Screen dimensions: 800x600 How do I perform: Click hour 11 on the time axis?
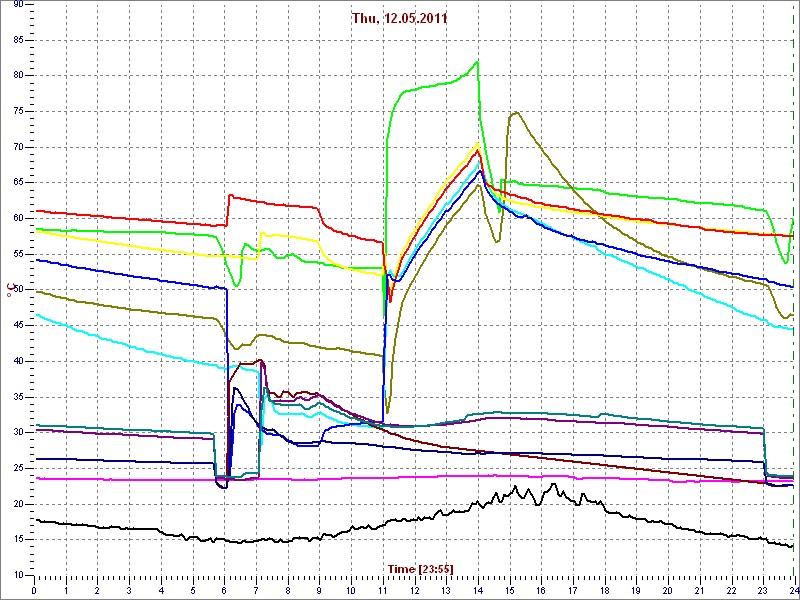point(382,590)
